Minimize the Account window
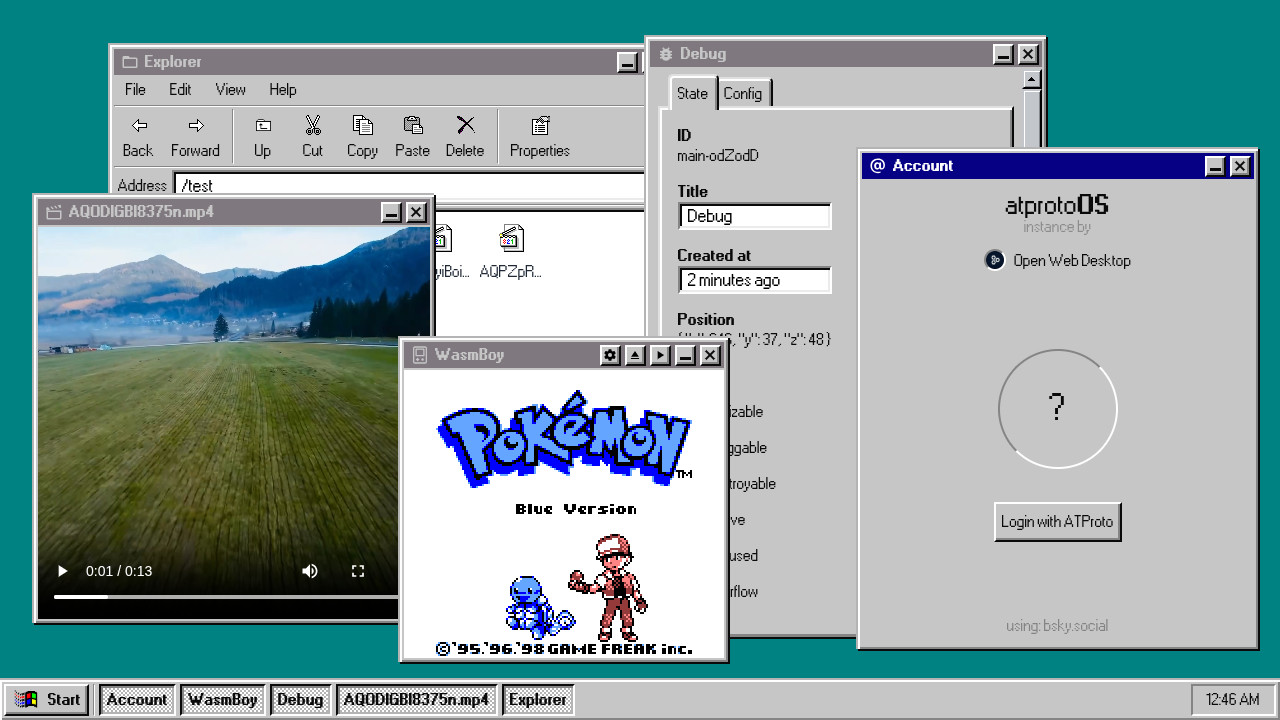 click(1216, 166)
